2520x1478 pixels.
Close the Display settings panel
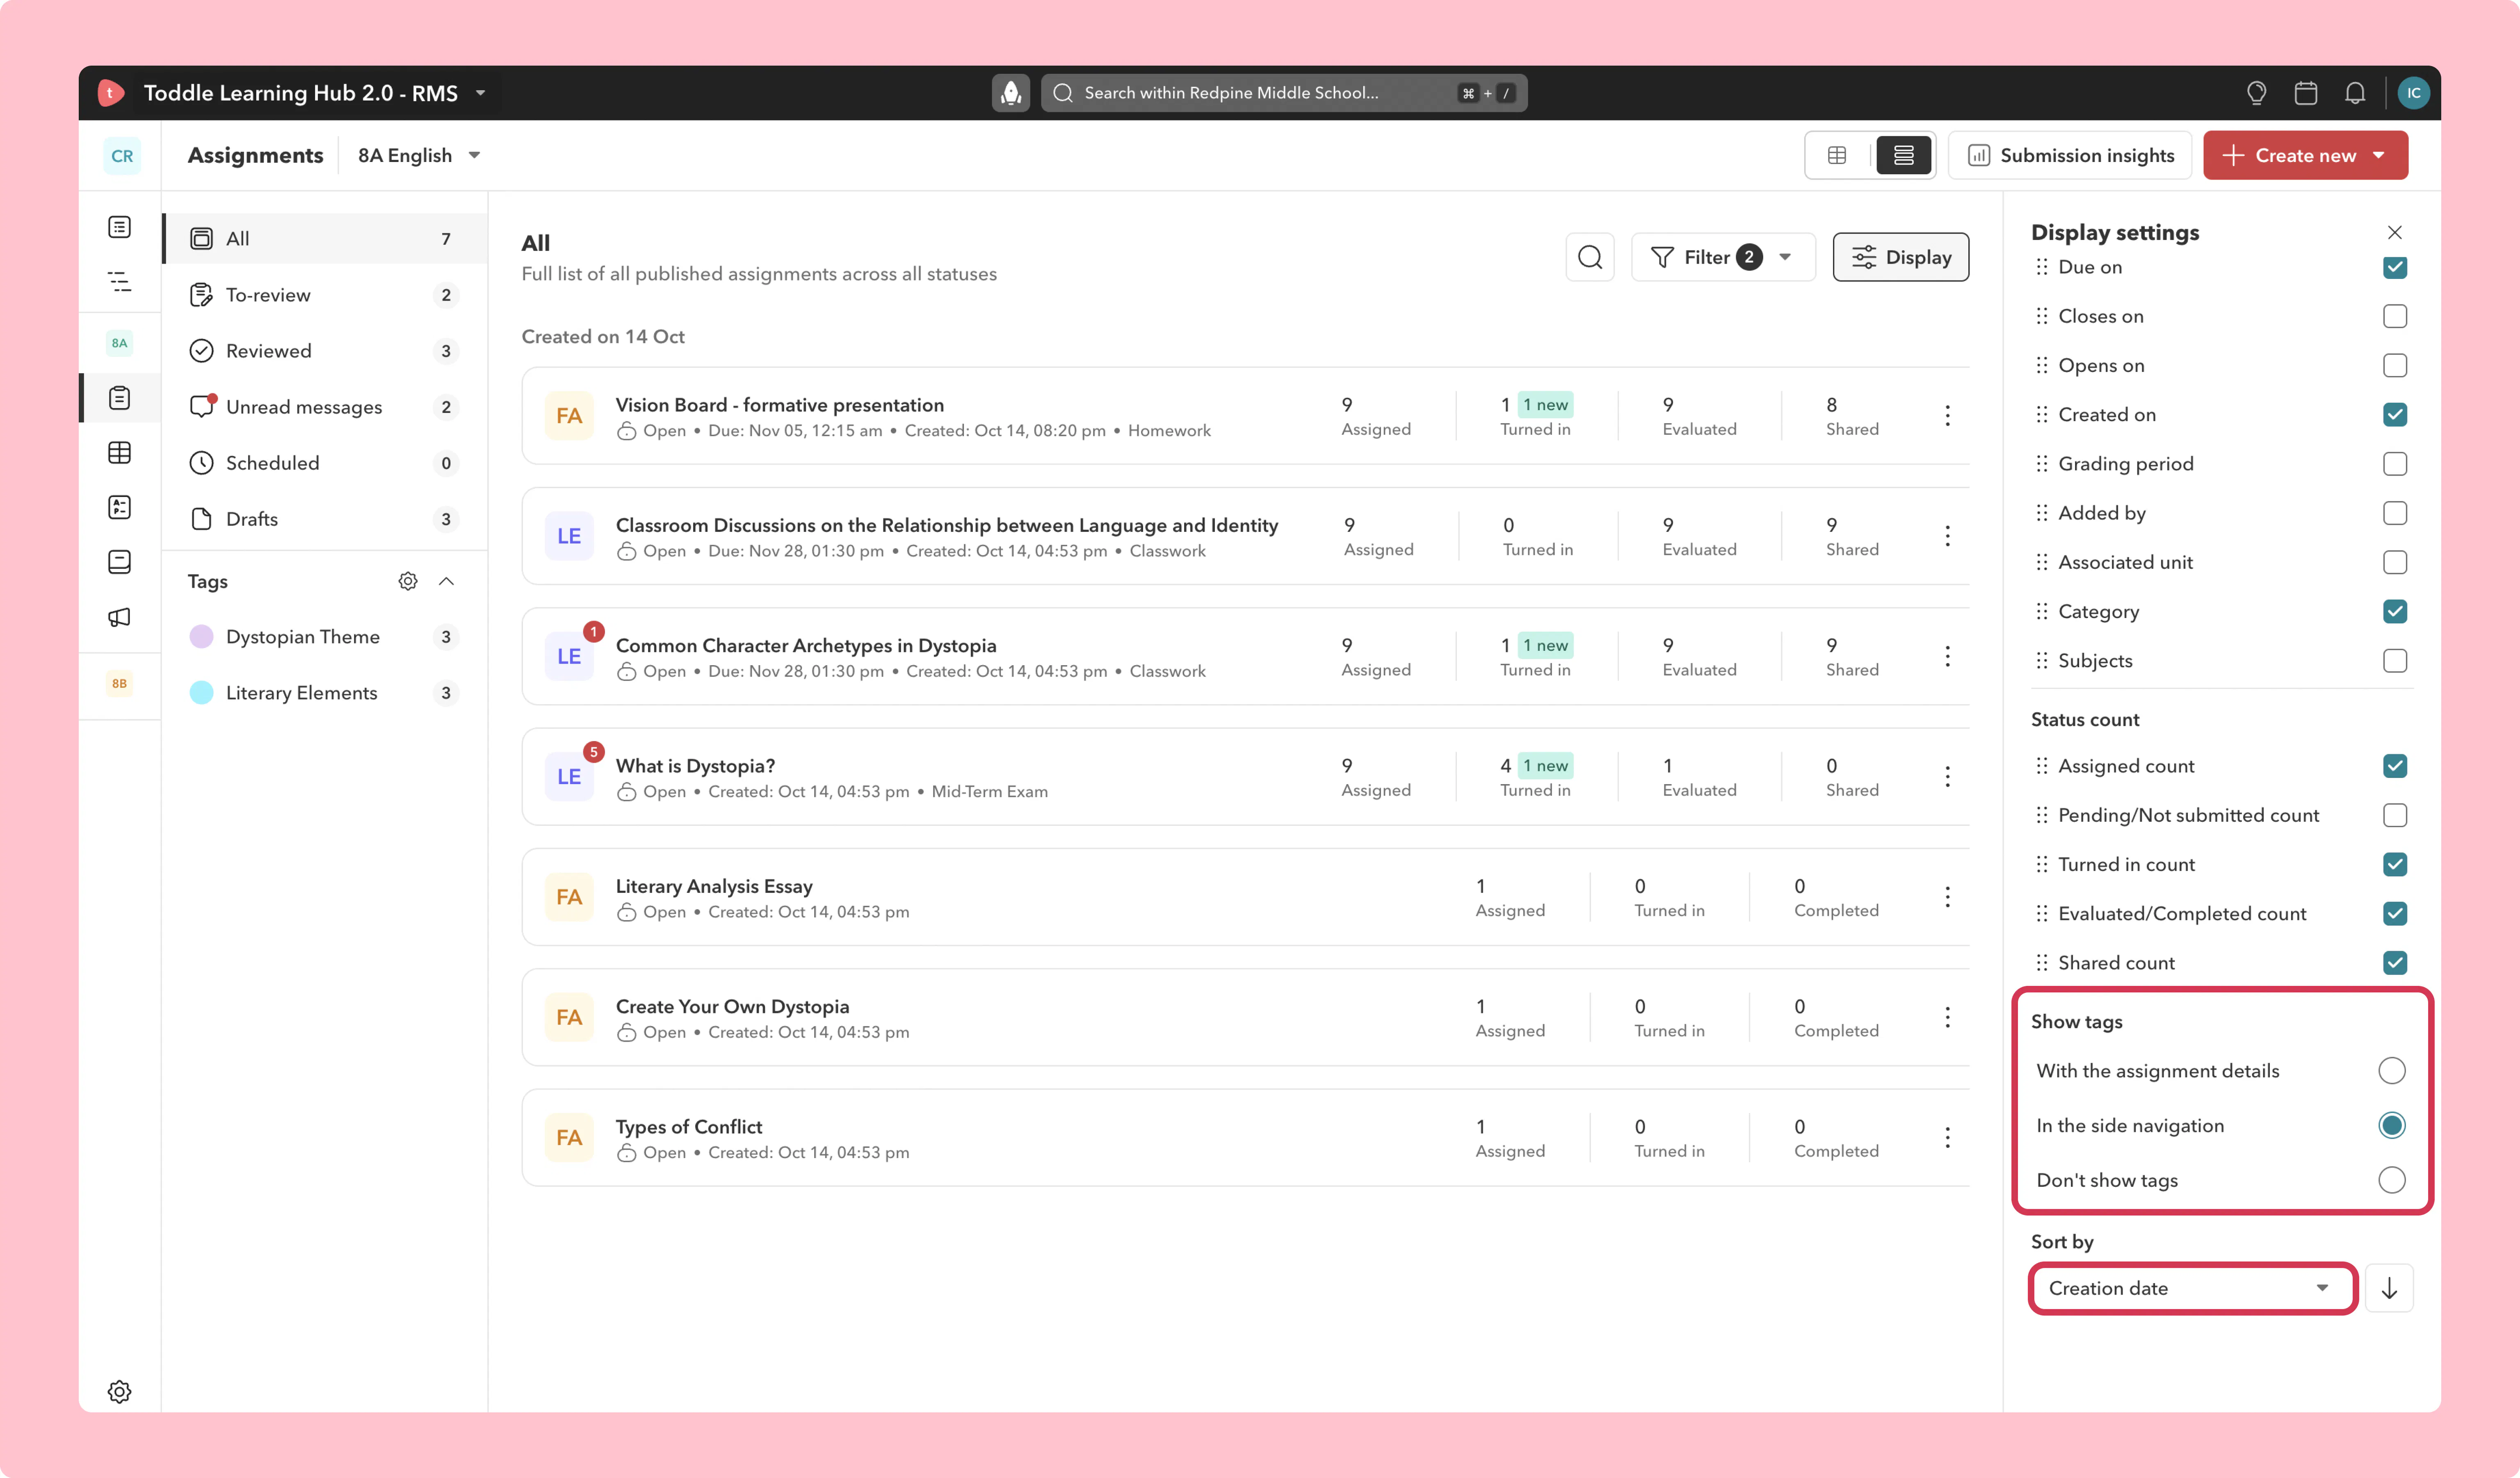tap(2394, 232)
